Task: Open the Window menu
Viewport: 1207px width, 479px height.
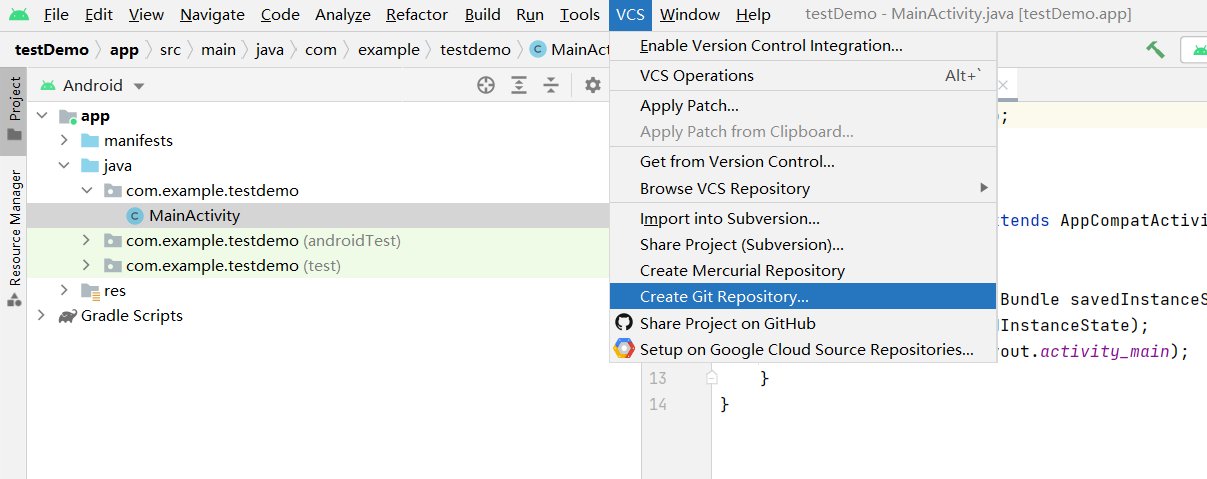Action: pos(690,15)
